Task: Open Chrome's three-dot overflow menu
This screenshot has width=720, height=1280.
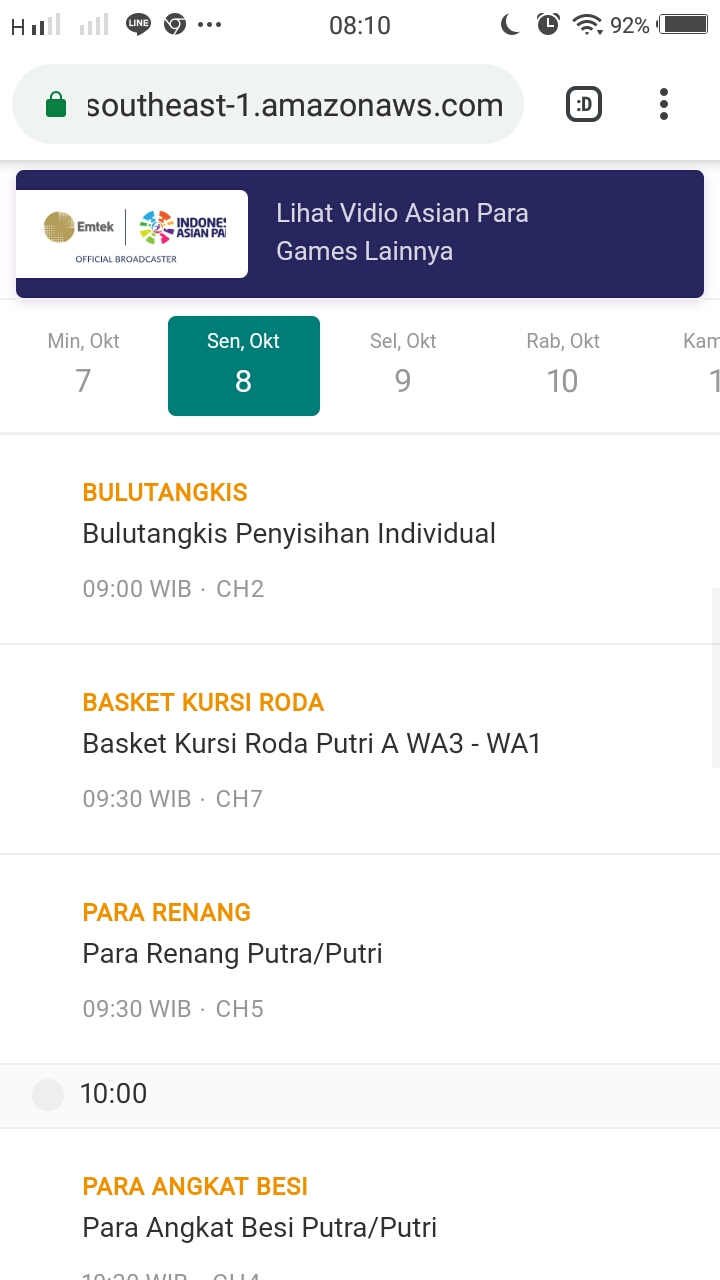Action: coord(663,104)
